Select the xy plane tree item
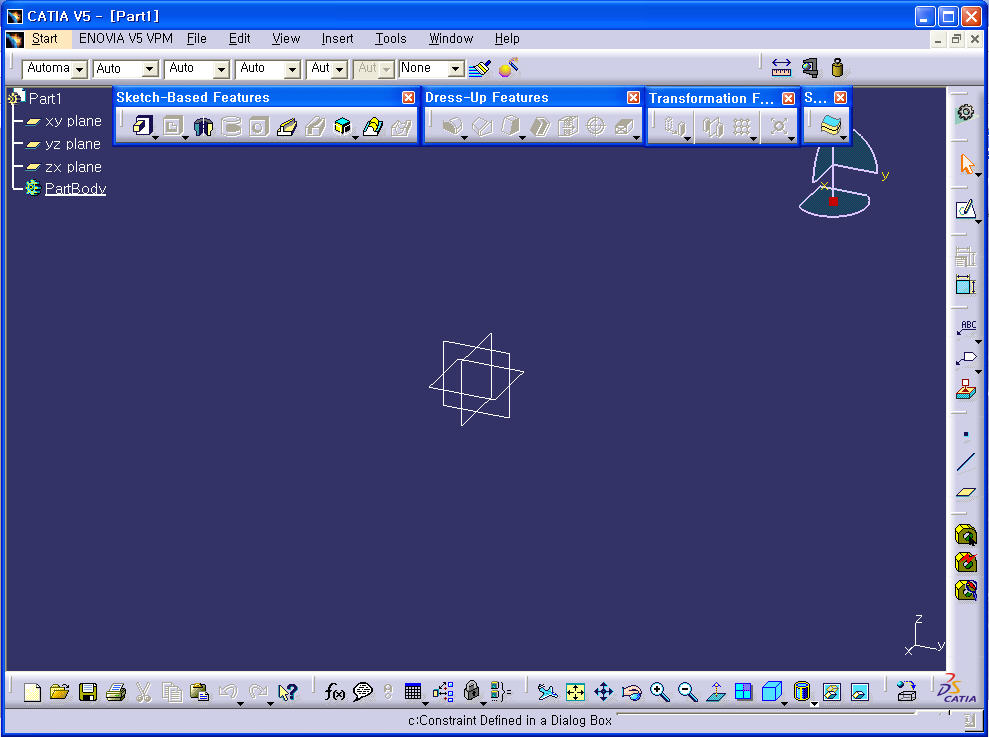 [x=73, y=121]
